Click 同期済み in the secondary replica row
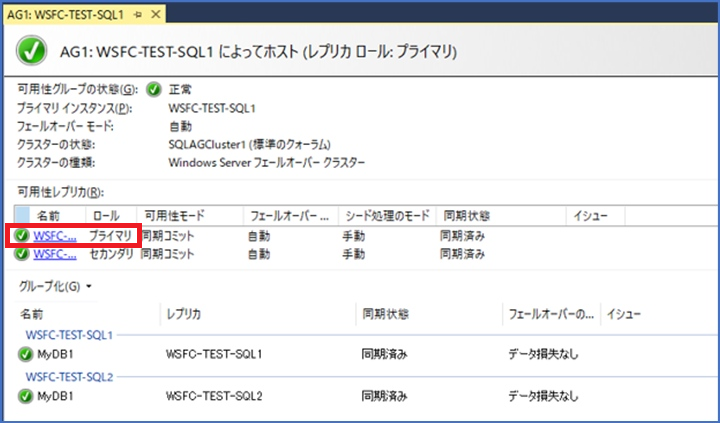 tap(462, 254)
